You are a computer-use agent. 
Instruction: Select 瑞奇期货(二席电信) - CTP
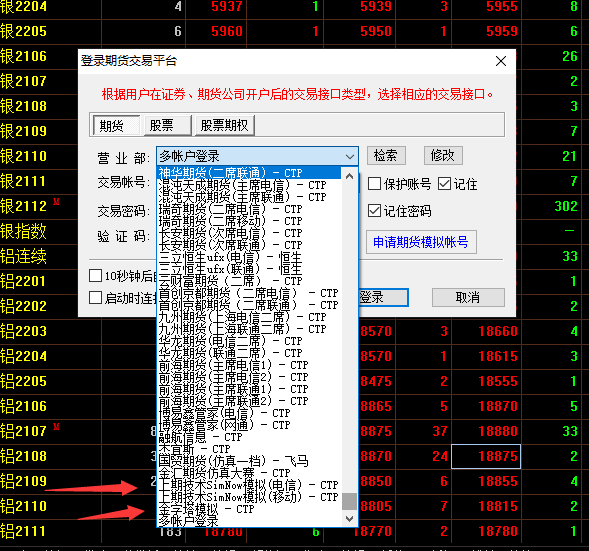249,209
